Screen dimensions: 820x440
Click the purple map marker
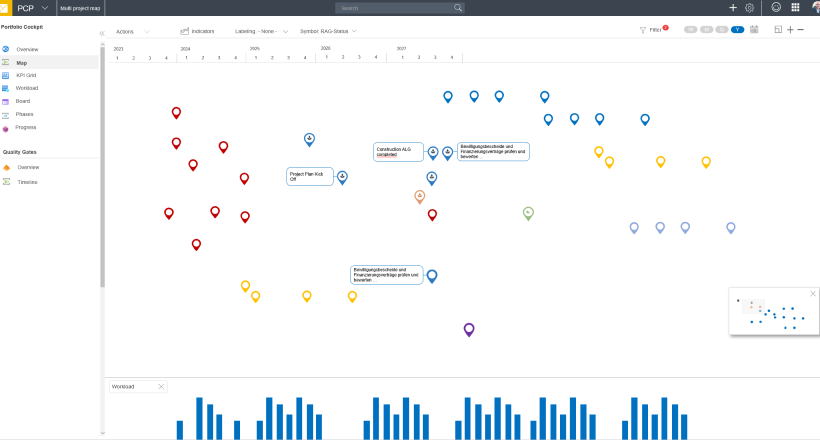pos(468,328)
